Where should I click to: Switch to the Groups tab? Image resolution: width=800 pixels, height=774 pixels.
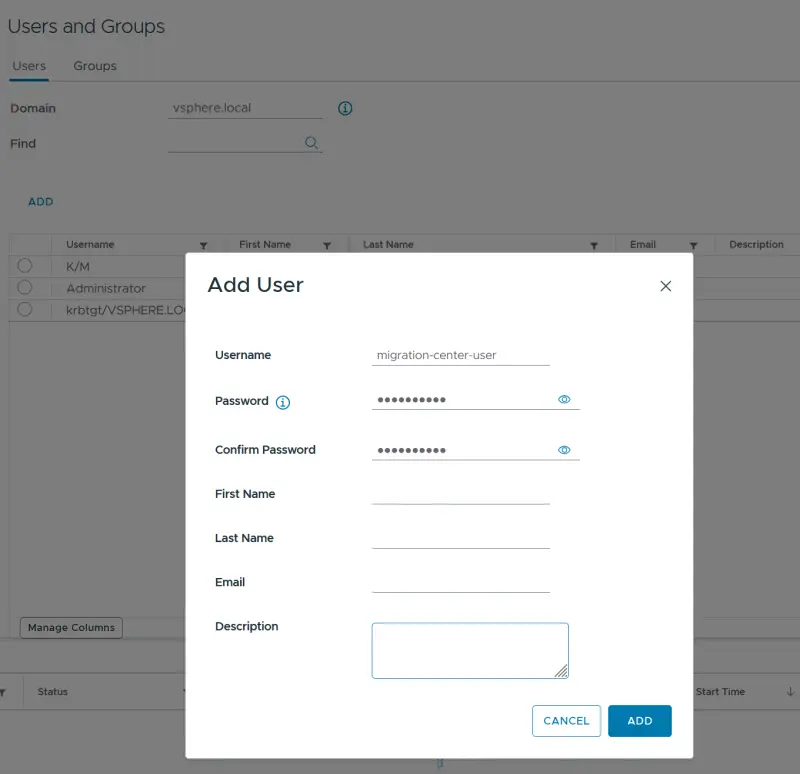coord(94,66)
